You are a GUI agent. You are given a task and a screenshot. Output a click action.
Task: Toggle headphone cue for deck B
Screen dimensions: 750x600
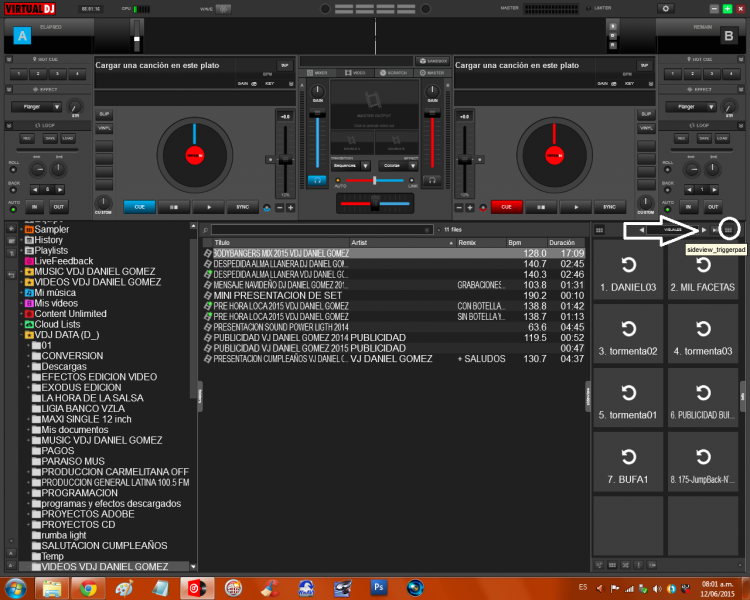click(432, 180)
